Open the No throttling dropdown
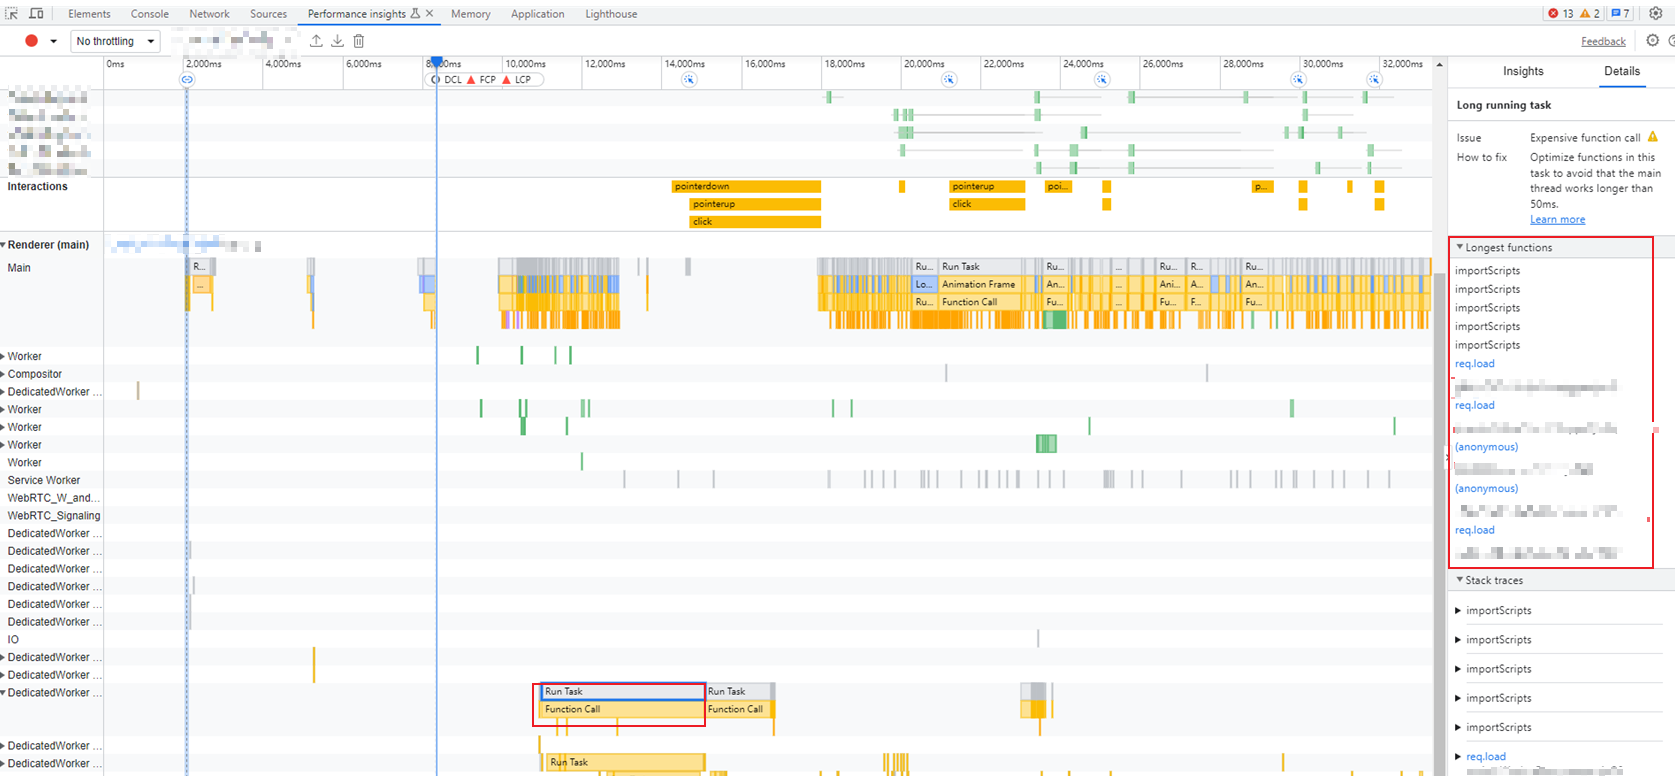 coord(115,41)
